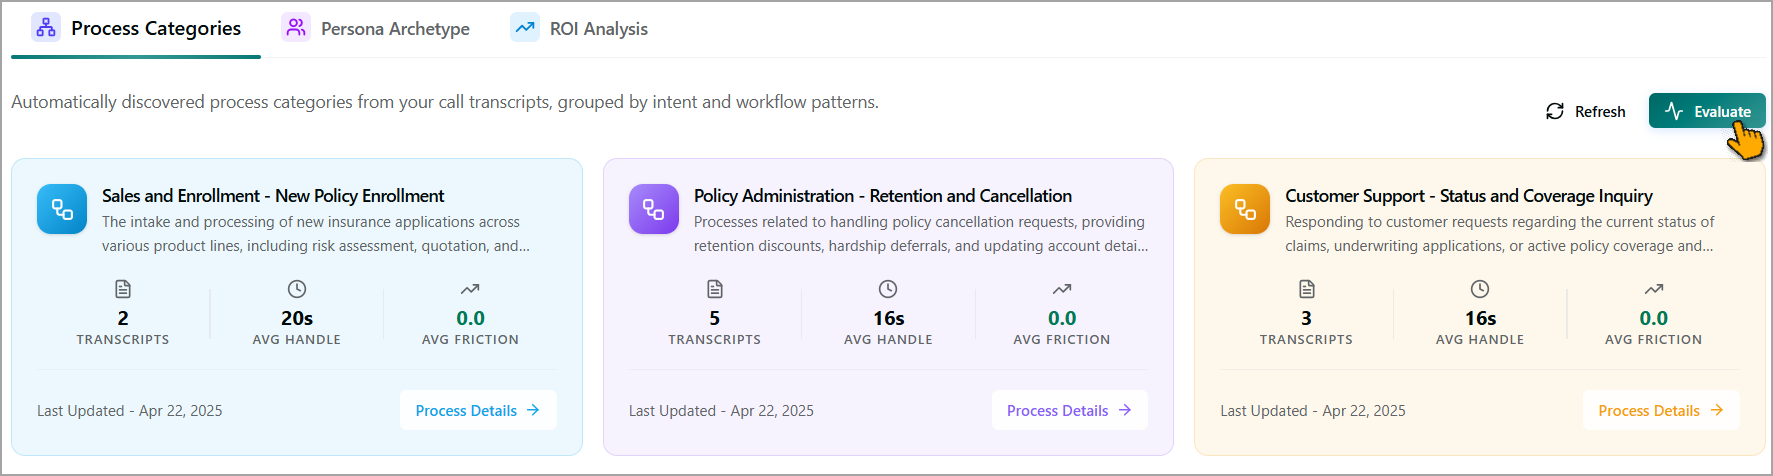Viewport: 1773px width, 476px height.
Task: Click the transcripts document icon in Customer Support card
Action: (x=1307, y=289)
